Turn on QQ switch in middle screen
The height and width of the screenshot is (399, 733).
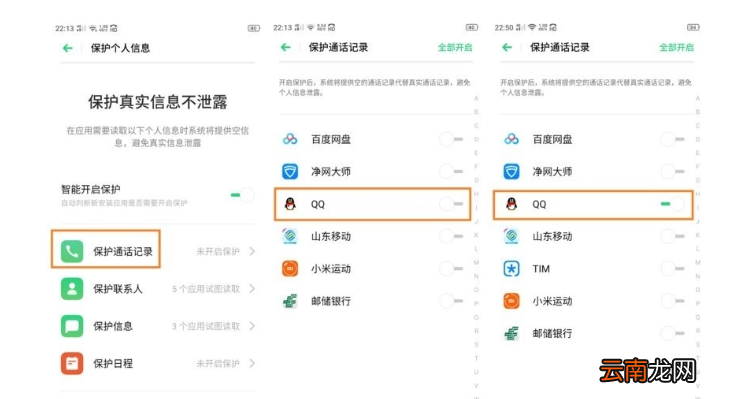pos(451,204)
